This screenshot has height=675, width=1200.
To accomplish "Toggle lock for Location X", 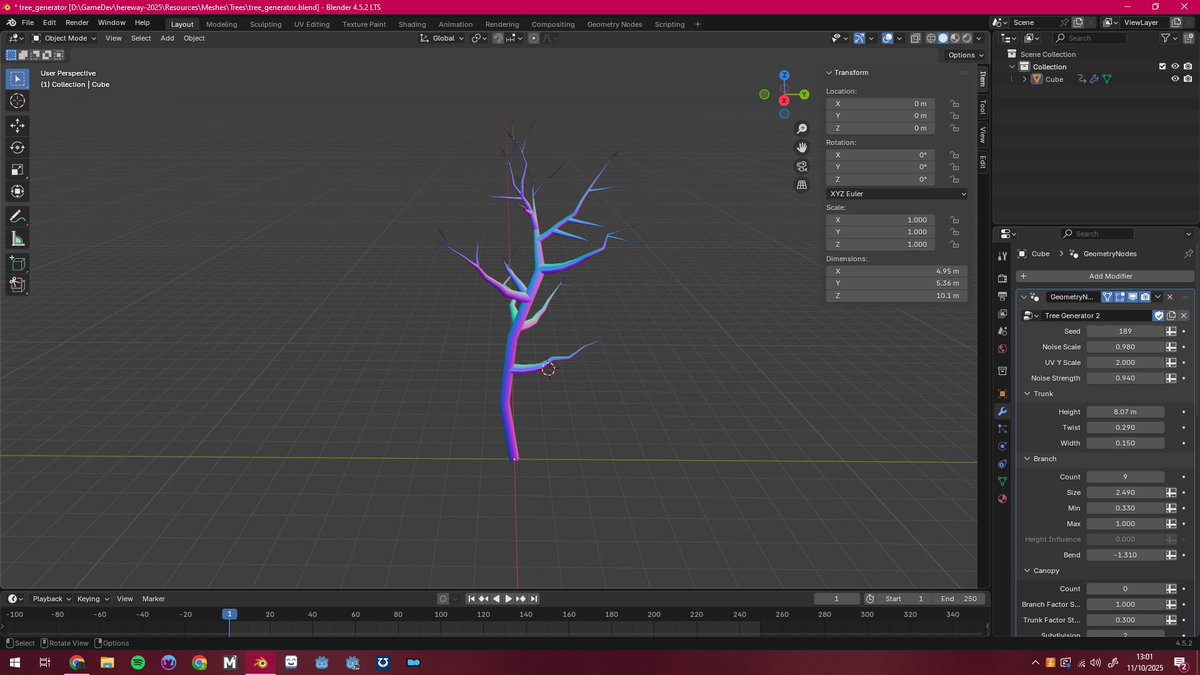I will pyautogui.click(x=955, y=104).
